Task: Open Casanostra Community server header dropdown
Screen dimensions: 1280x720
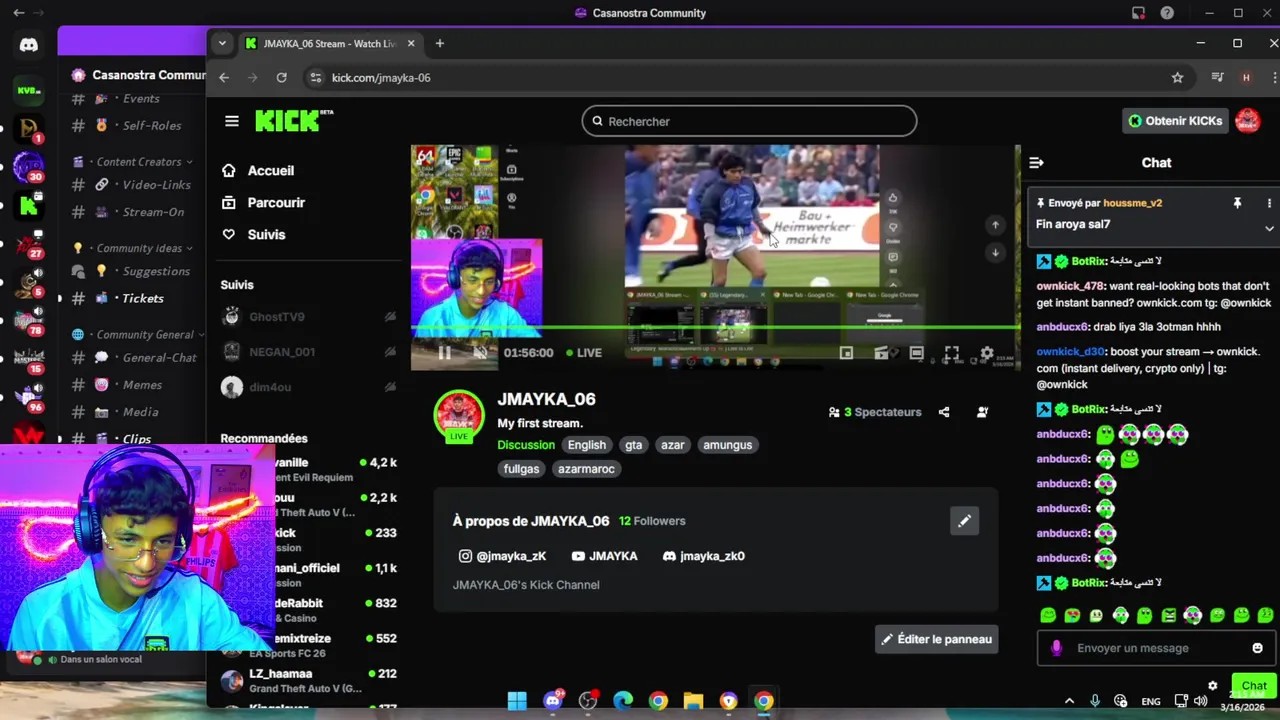Action: pos(137,75)
